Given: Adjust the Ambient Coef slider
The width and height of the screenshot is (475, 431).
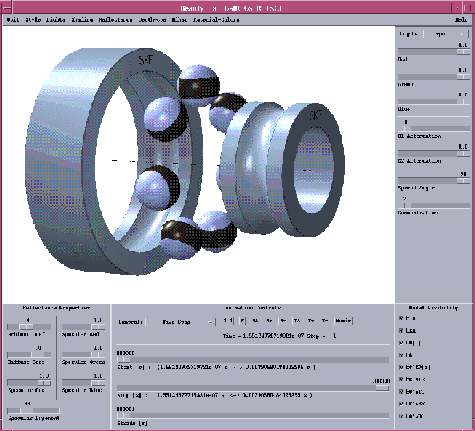Looking at the screenshot, I should click(29, 327).
